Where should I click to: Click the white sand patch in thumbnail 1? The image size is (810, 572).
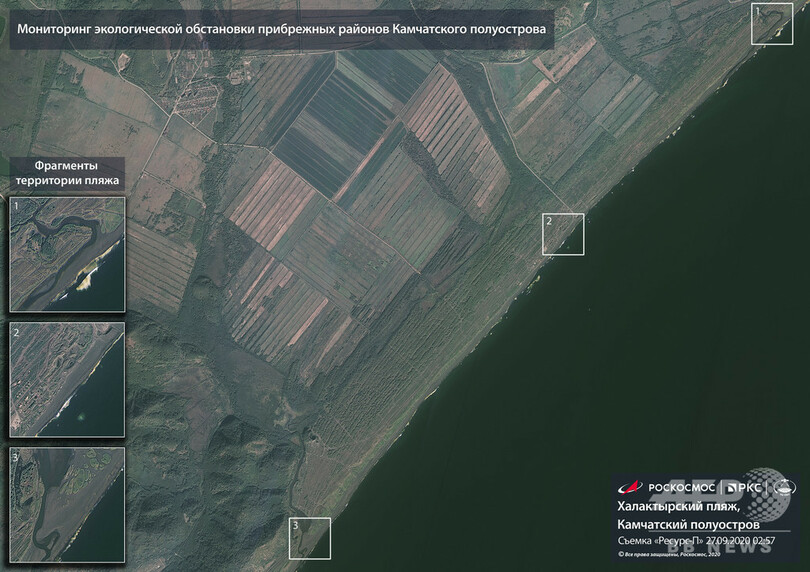tap(88, 275)
